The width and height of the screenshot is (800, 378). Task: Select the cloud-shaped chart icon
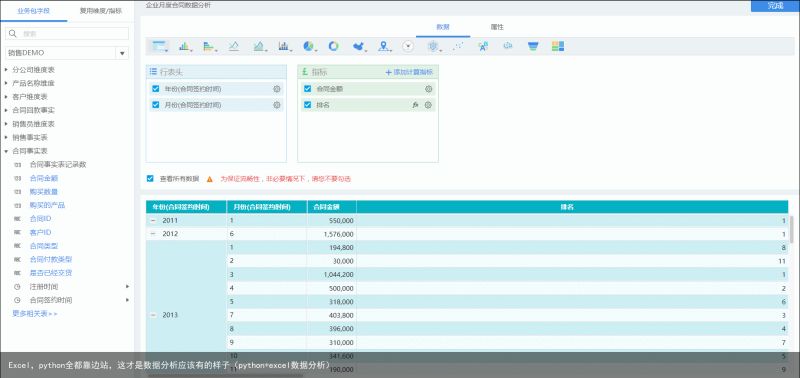coord(508,46)
